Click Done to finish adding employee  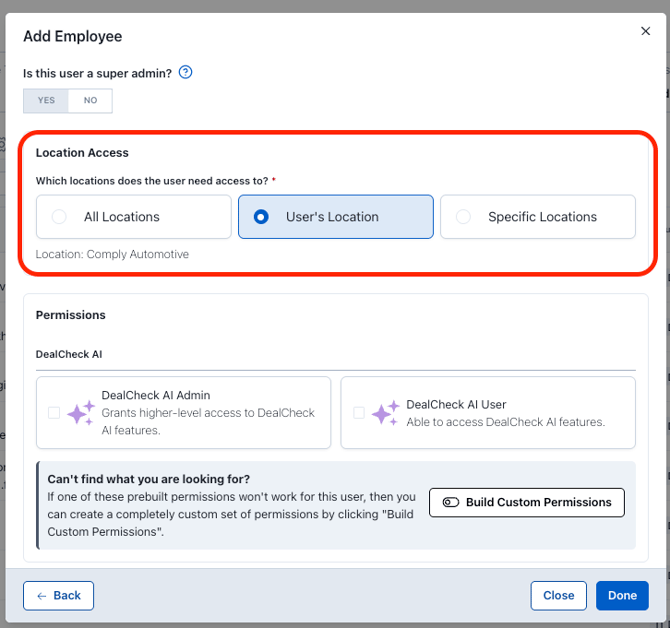[x=621, y=595]
